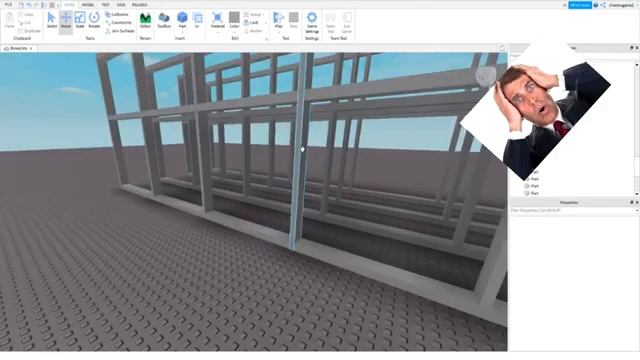Click the What's New button
640x360 pixels.
tap(580, 5)
